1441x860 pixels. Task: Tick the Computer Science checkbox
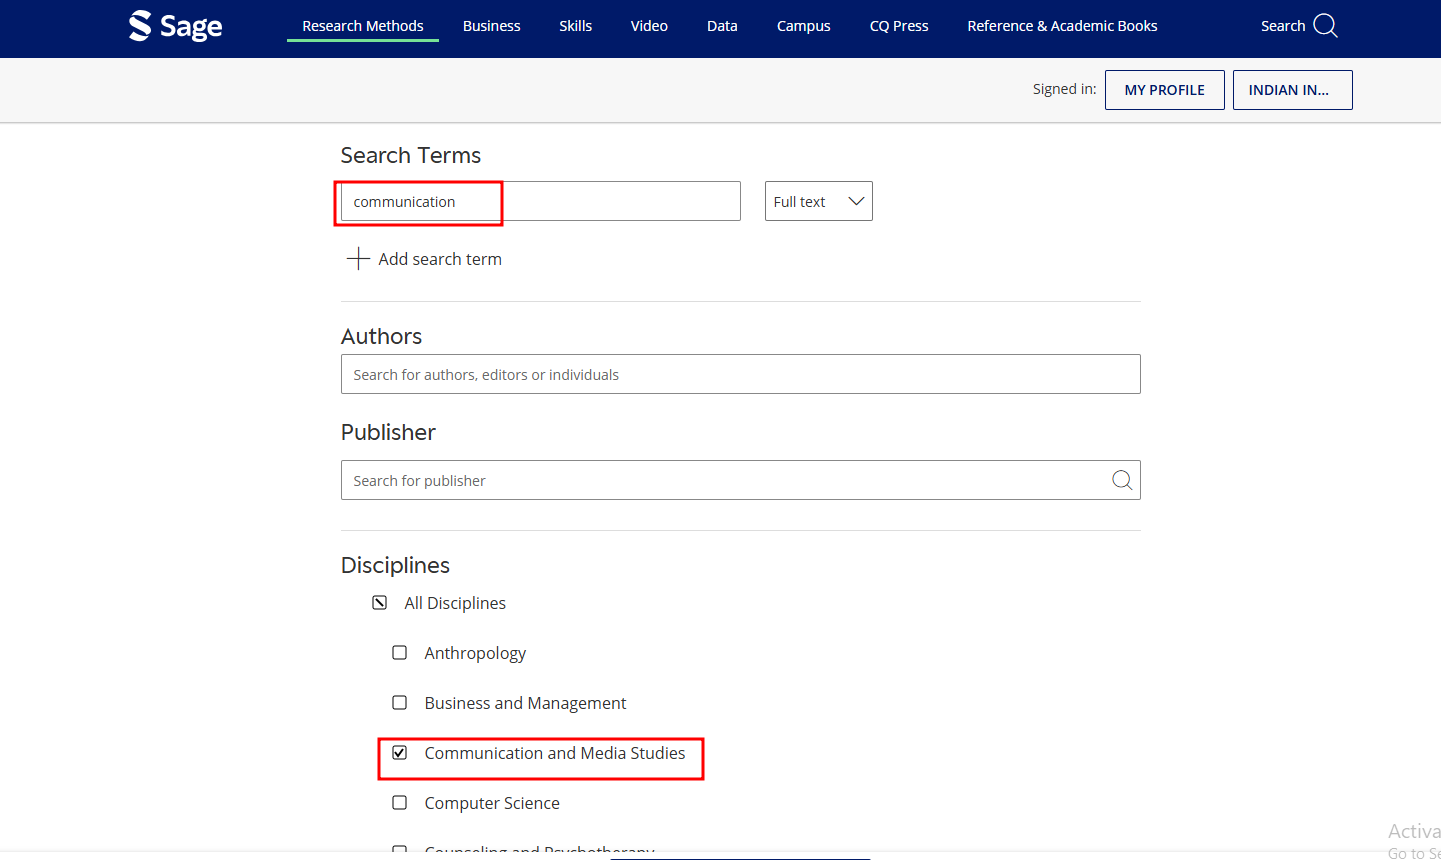pos(400,803)
